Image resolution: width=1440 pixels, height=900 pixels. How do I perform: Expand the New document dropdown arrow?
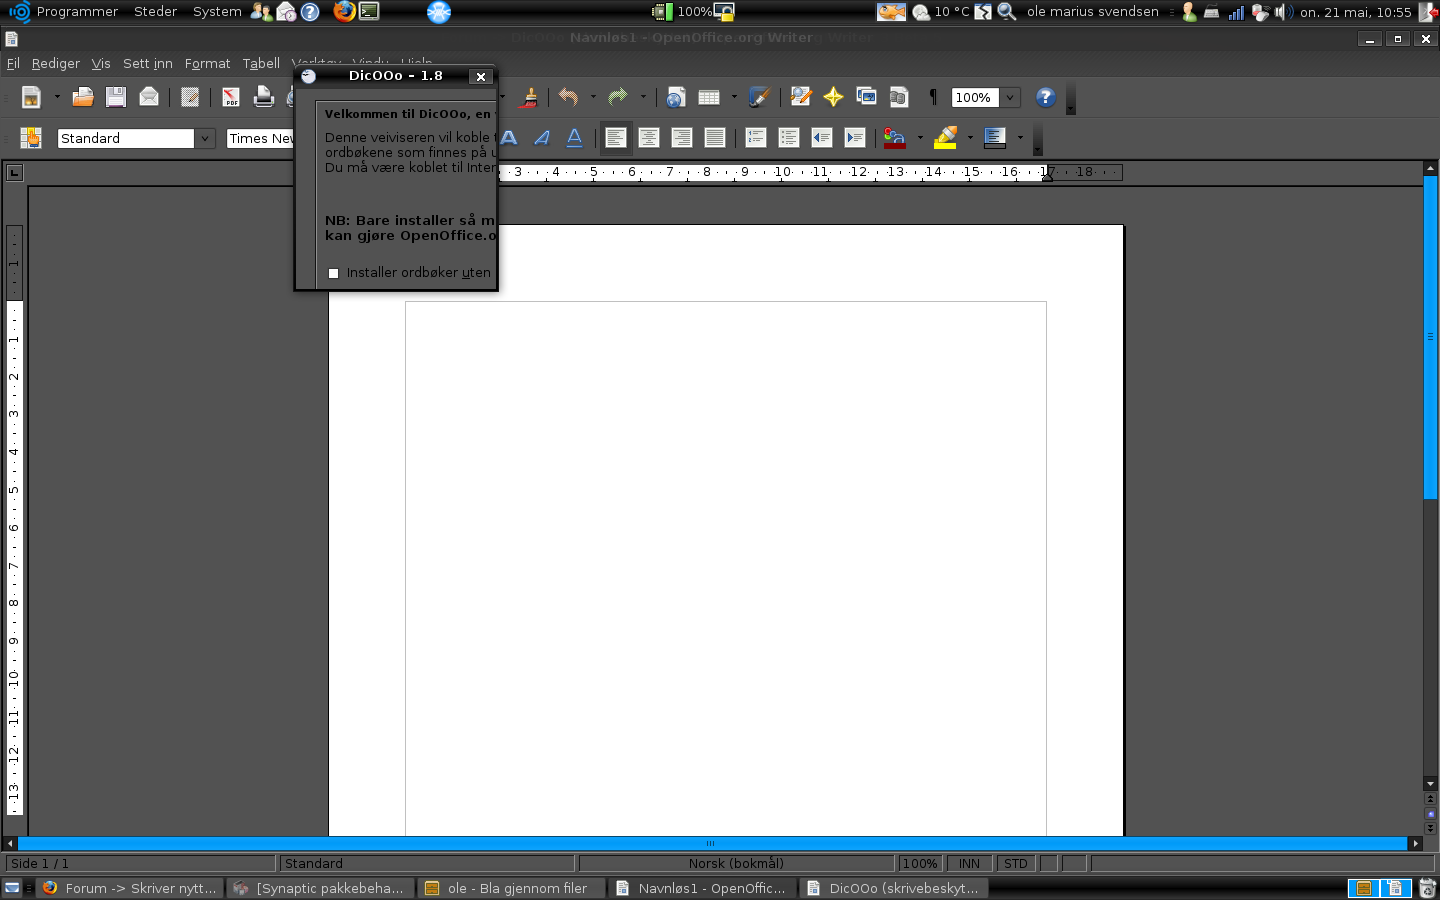[x=57, y=97]
